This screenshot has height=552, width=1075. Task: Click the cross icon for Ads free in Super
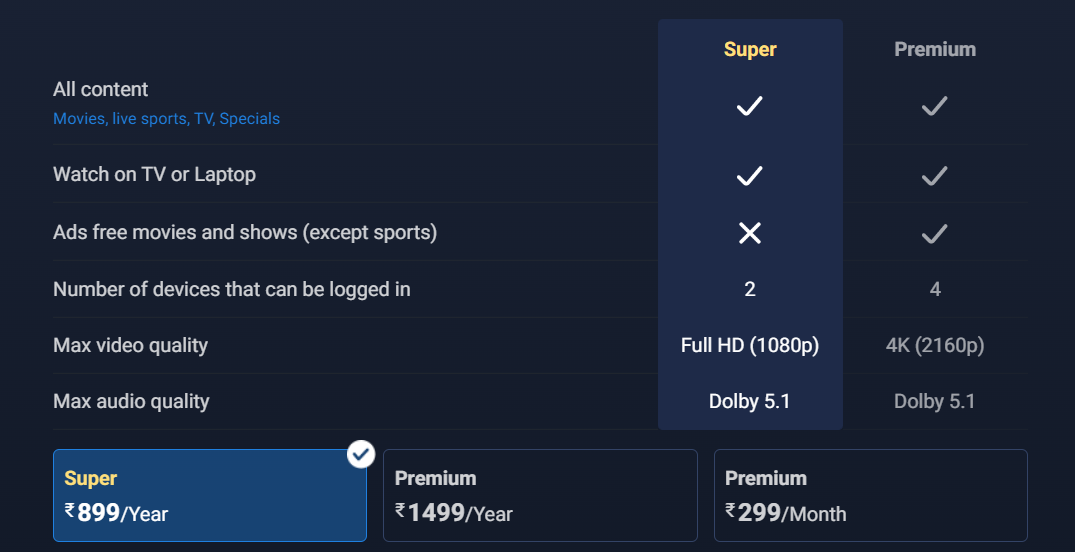click(750, 233)
